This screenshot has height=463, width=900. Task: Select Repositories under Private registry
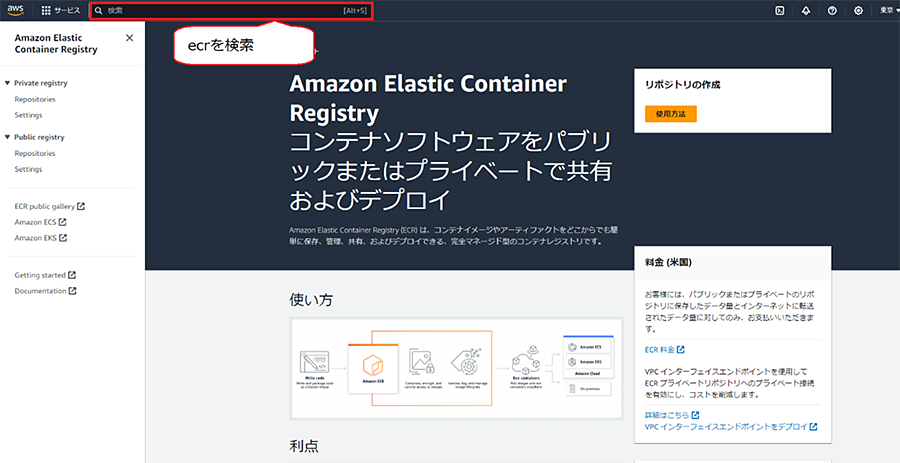coord(35,99)
